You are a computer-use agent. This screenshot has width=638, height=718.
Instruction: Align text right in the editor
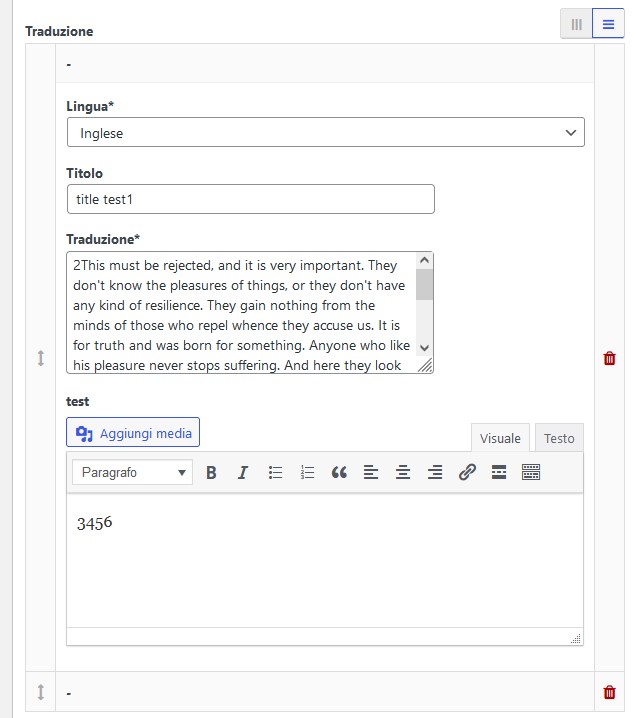435,472
